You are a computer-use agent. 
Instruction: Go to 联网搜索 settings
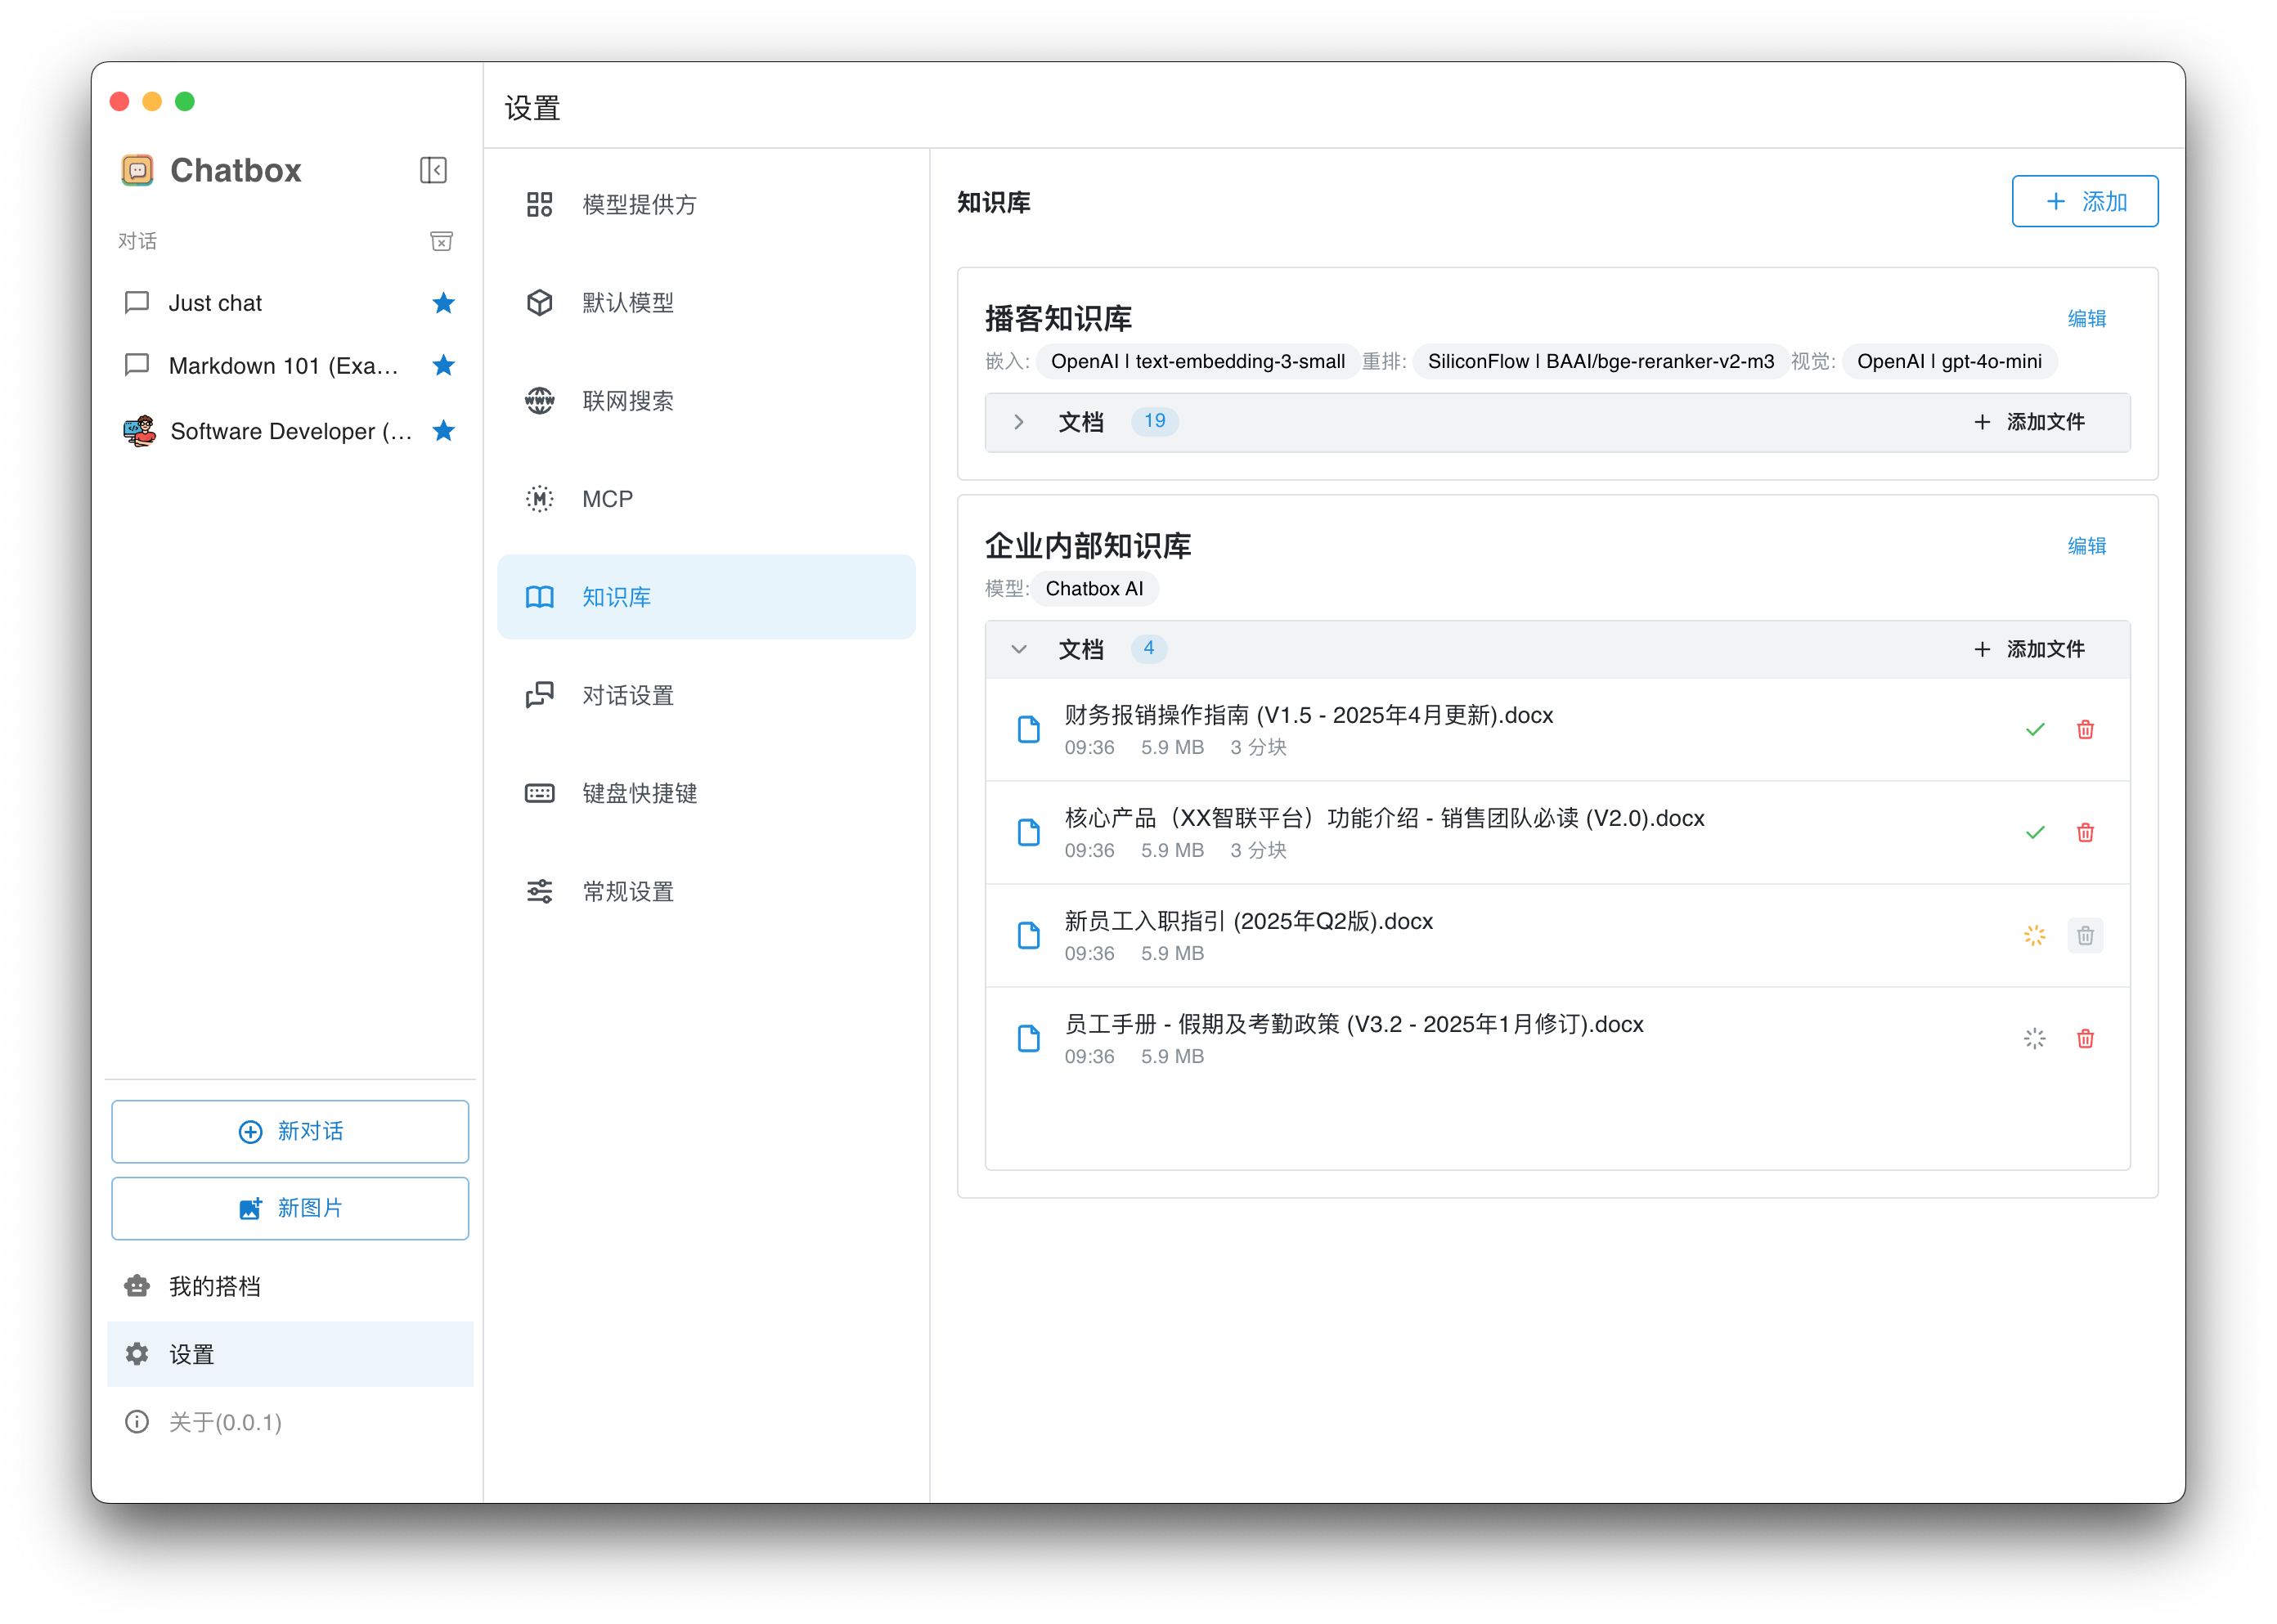click(x=706, y=400)
